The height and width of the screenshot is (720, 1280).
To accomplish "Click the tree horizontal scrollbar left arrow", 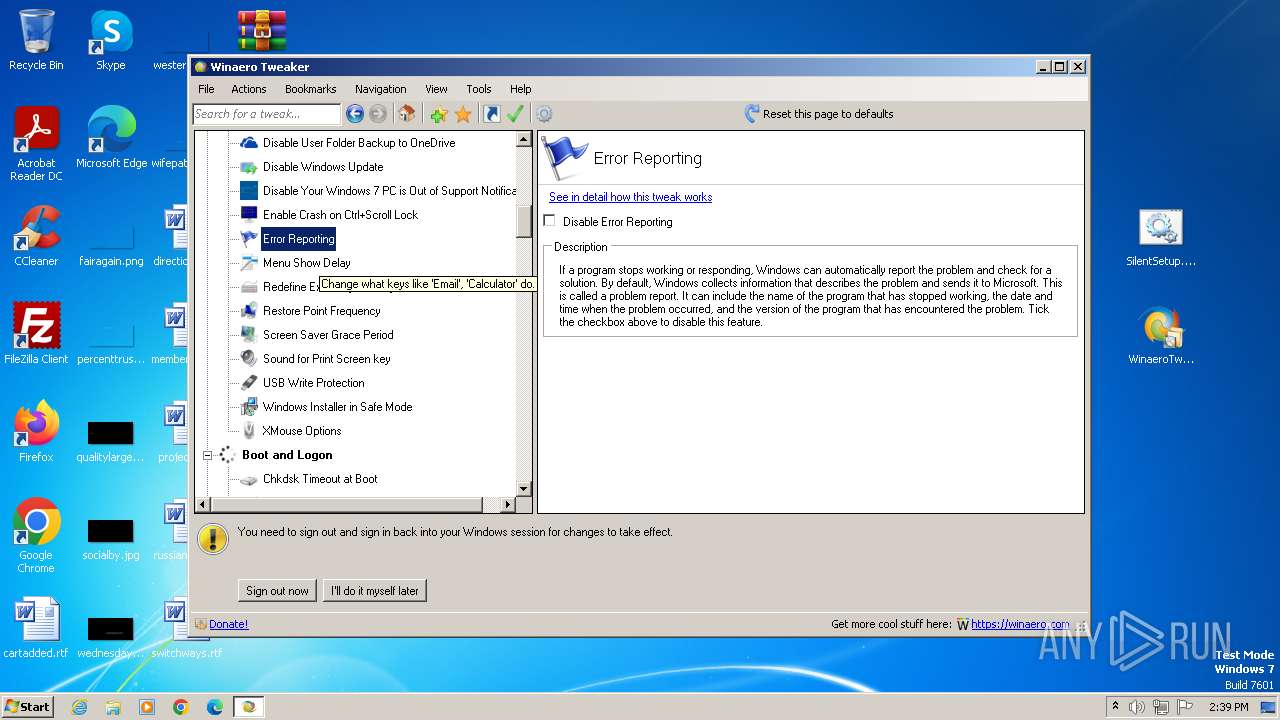I will click(203, 504).
